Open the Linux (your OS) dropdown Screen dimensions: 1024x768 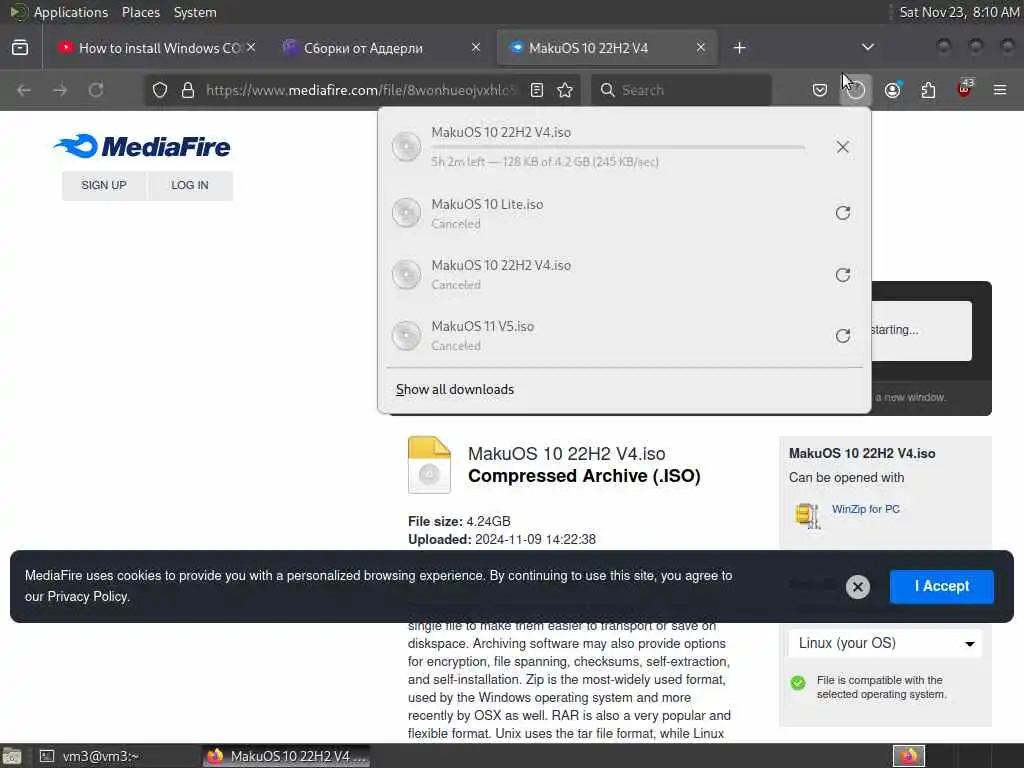885,643
